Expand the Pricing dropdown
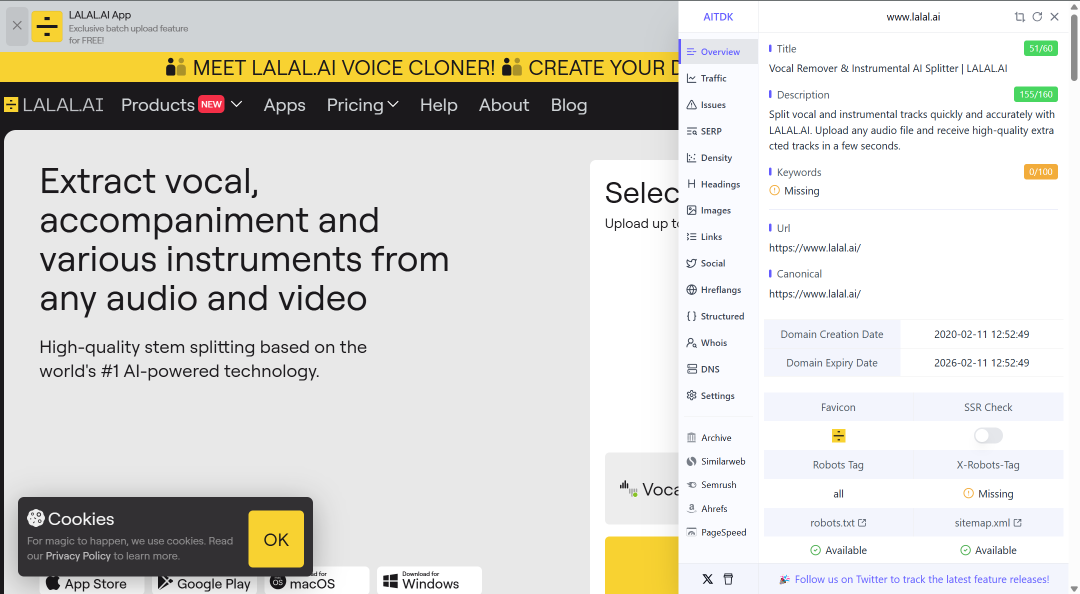The width and height of the screenshot is (1080, 594). [362, 105]
